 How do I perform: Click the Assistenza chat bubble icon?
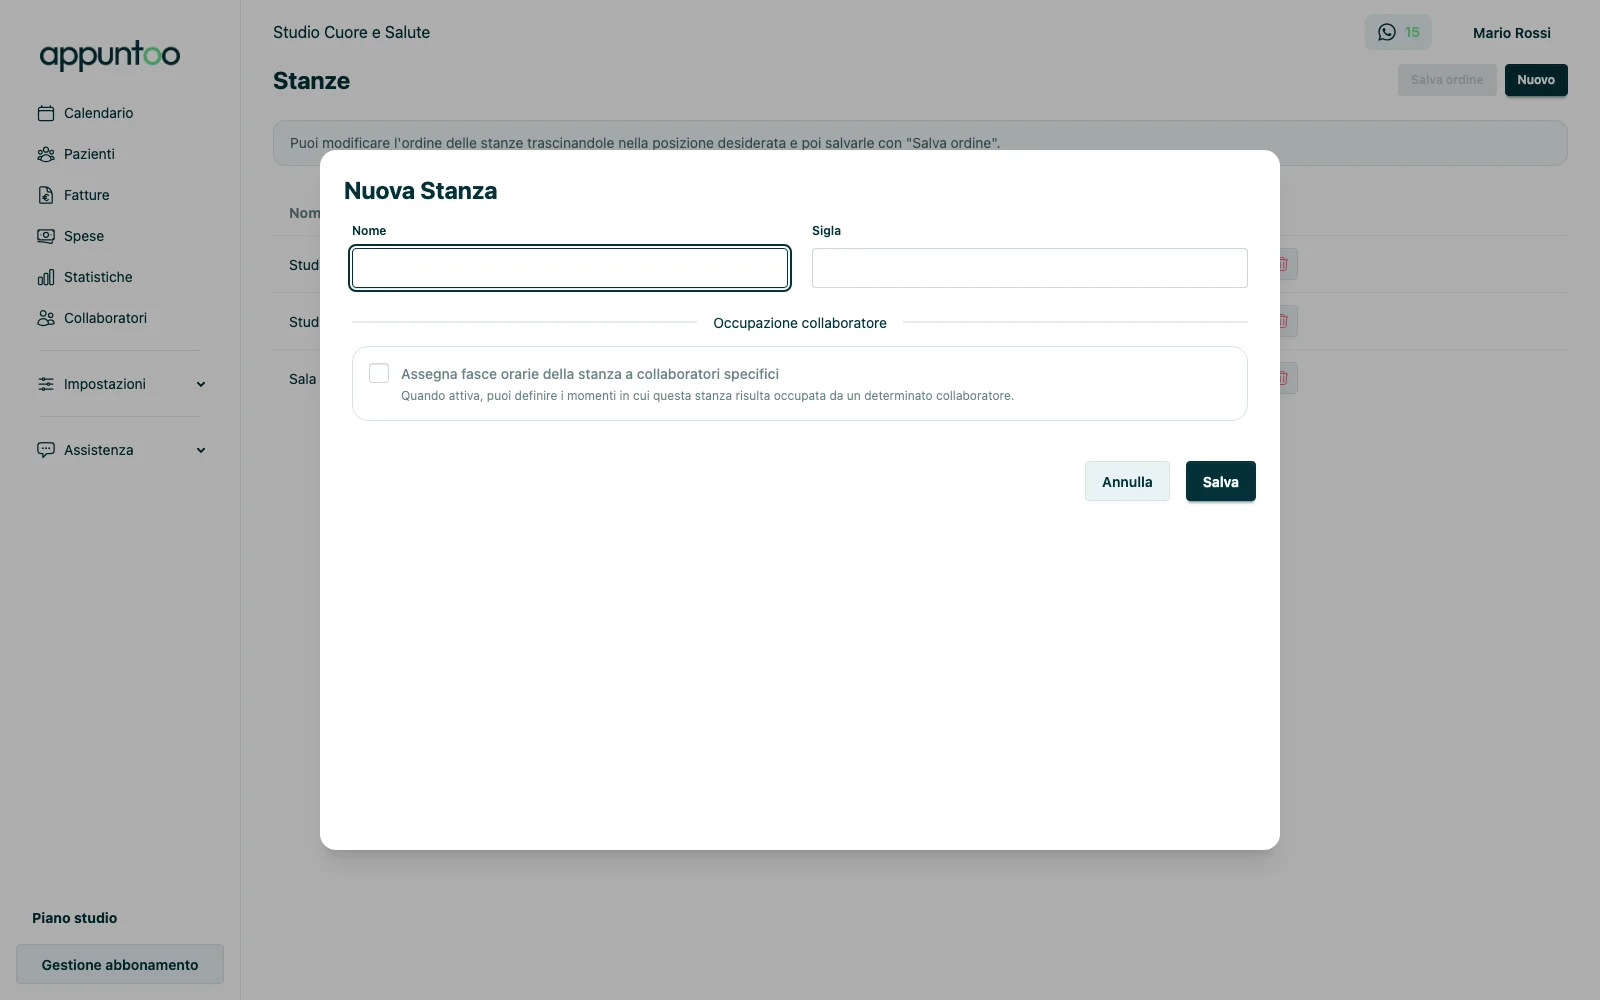pos(46,450)
